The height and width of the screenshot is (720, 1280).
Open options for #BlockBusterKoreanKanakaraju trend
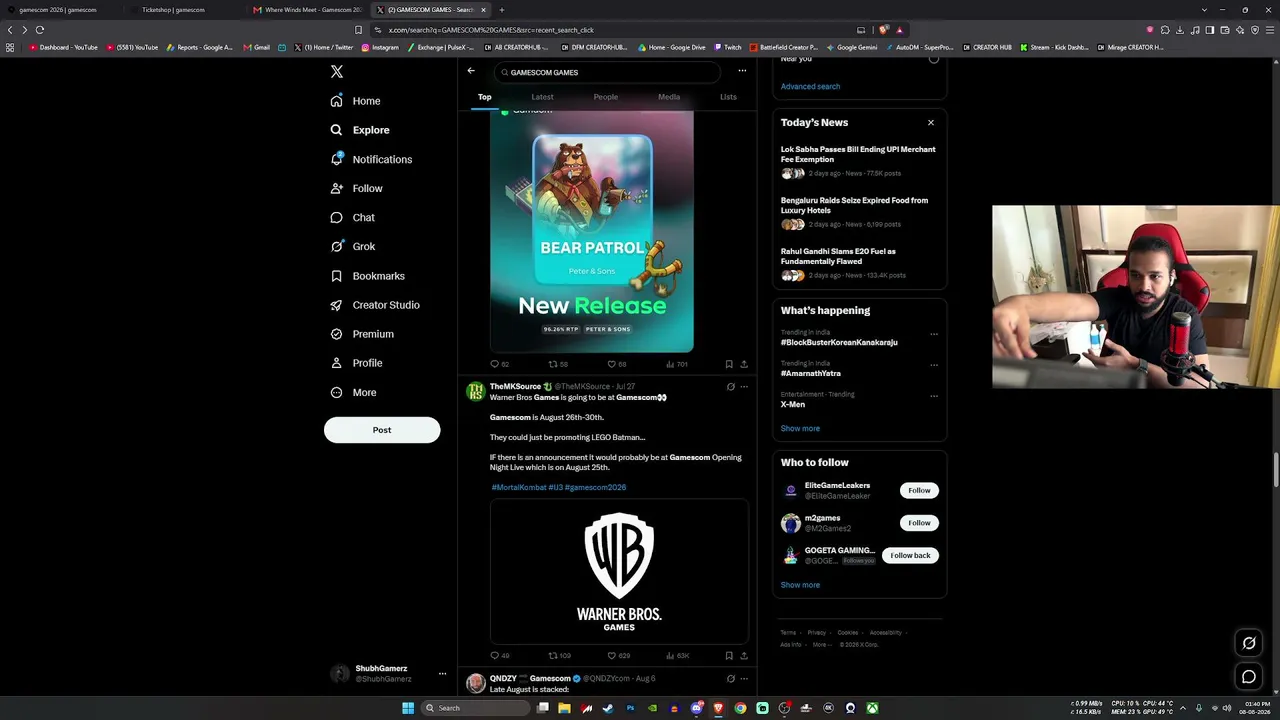pos(934,335)
